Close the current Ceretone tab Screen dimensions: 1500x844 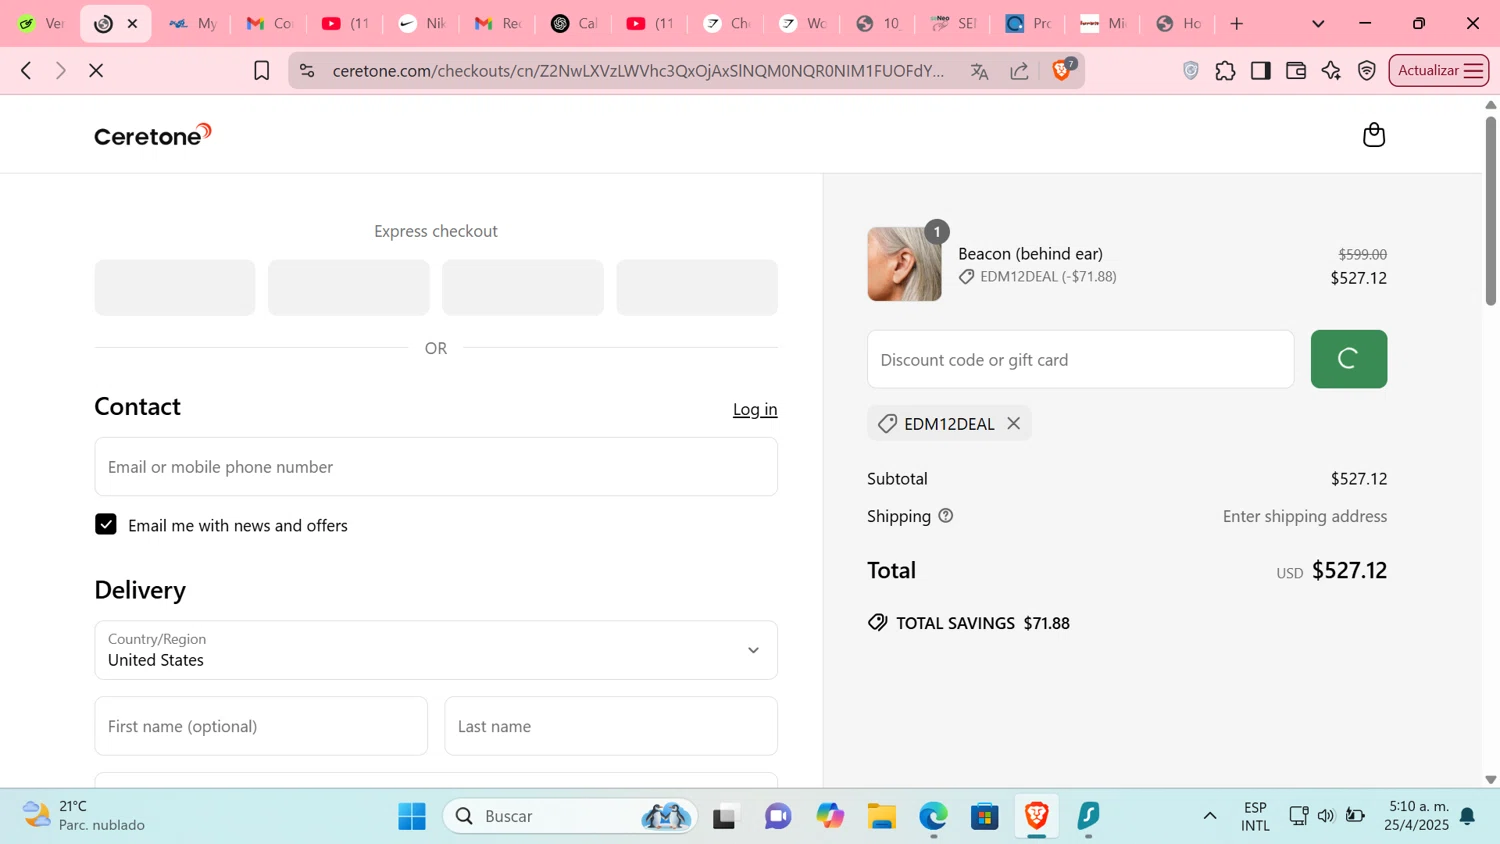tap(132, 23)
